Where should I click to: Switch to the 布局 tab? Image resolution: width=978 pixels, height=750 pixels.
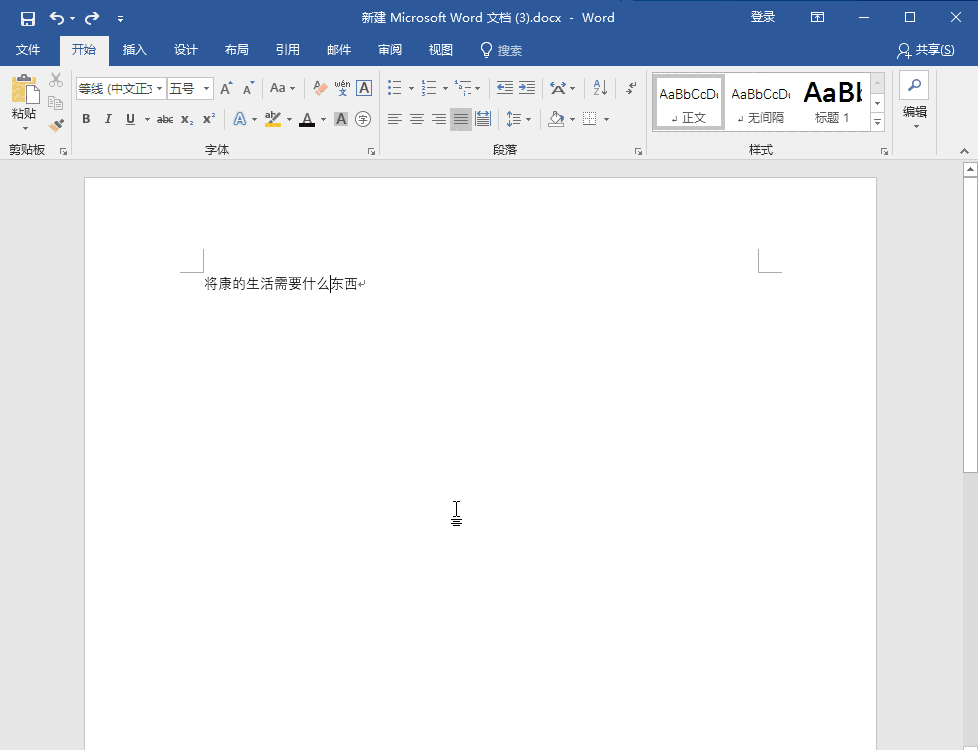point(237,51)
